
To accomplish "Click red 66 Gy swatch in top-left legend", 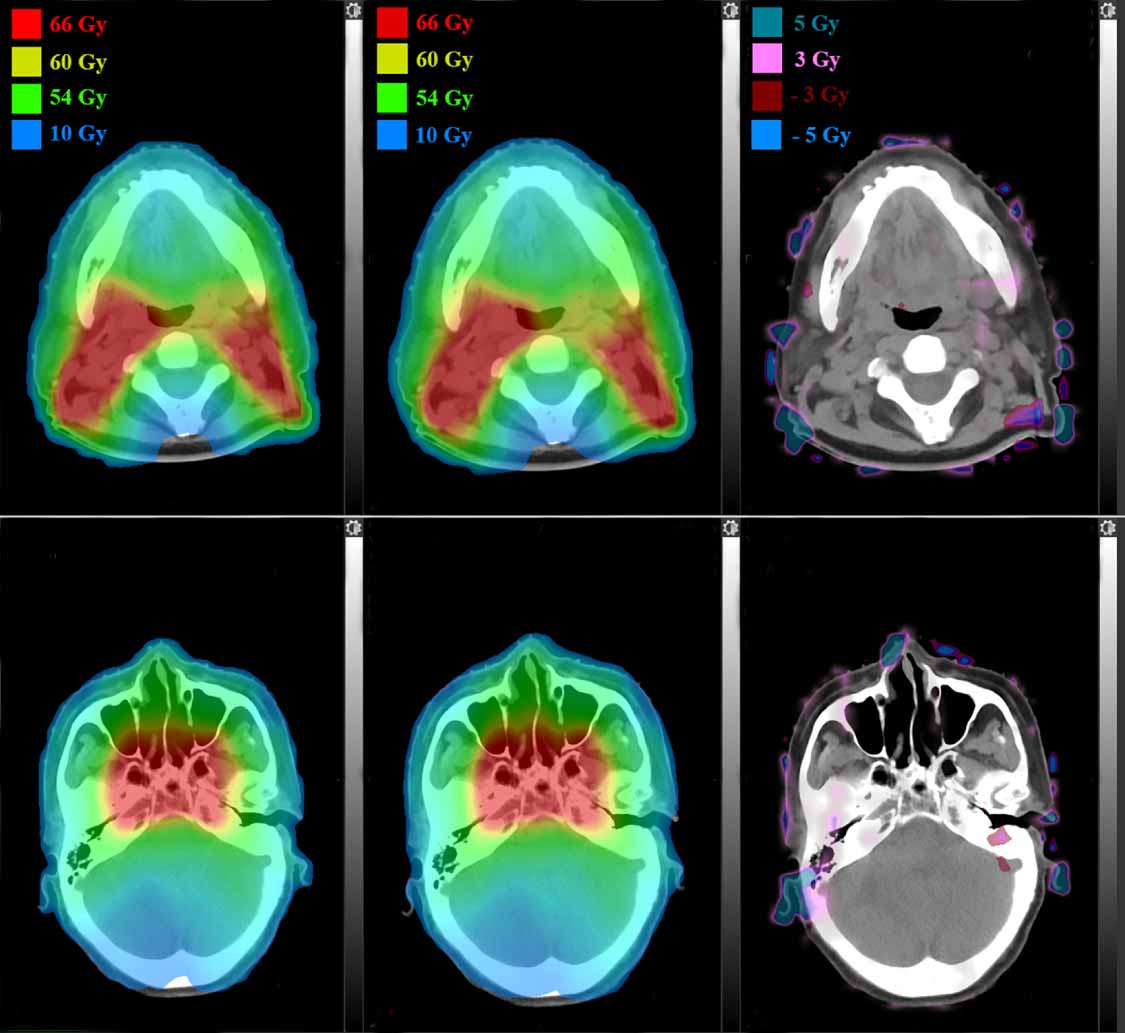I will point(26,24).
